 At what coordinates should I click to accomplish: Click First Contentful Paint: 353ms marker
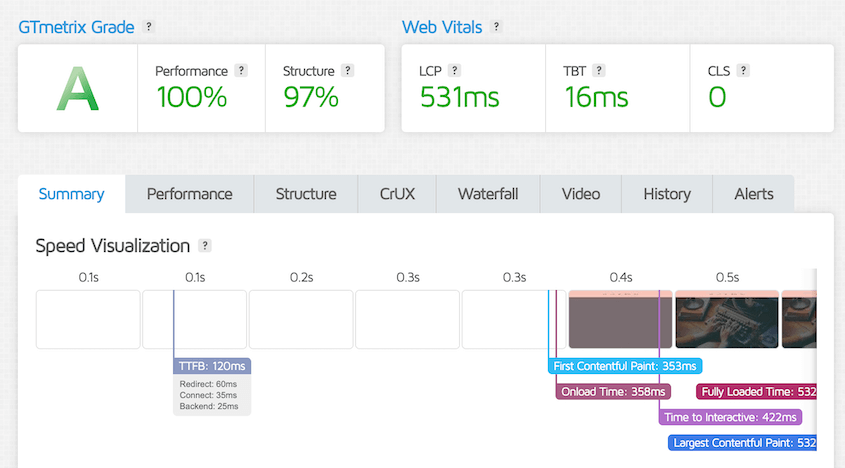pyautogui.click(x=625, y=366)
